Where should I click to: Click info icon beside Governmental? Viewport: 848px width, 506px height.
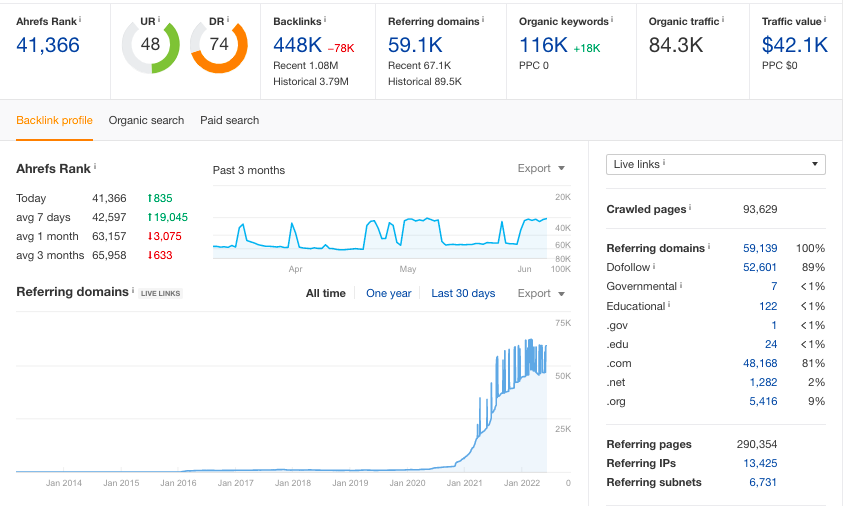681,285
